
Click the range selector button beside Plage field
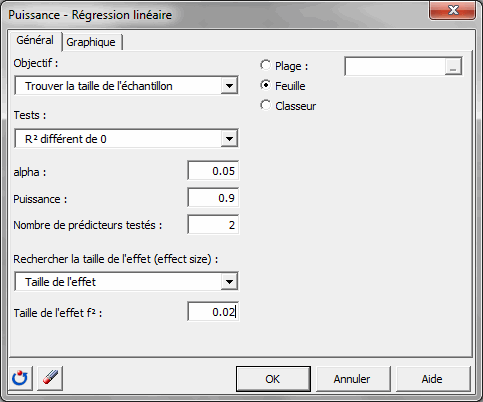453,67
